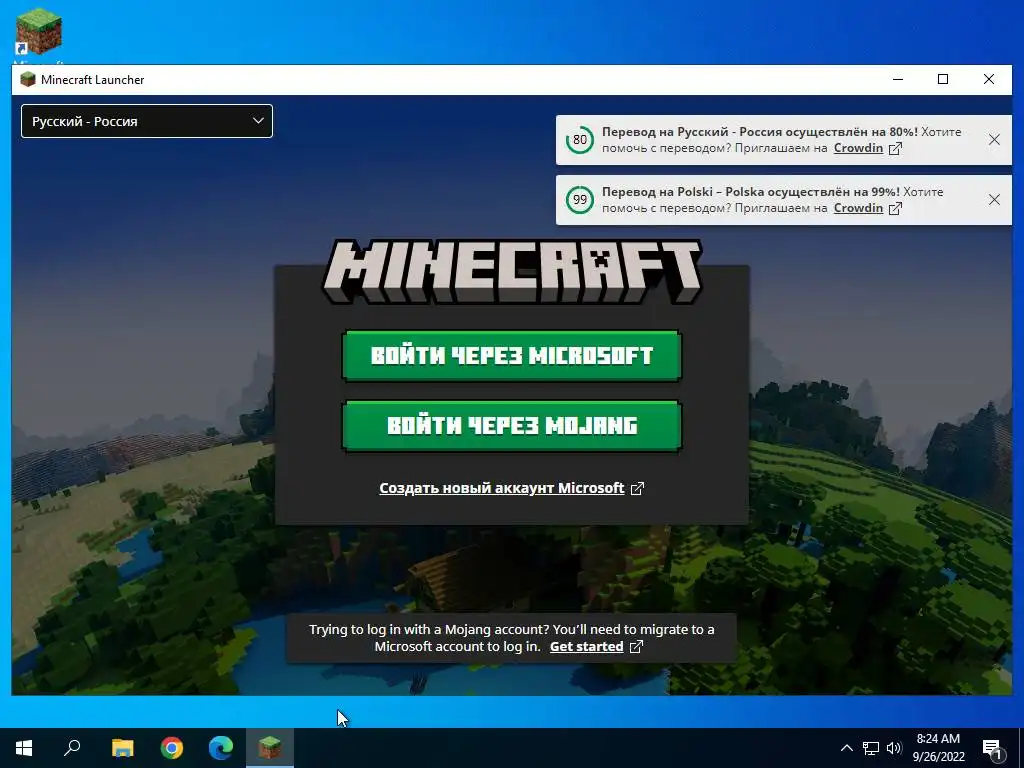The height and width of the screenshot is (768, 1024).
Task: Show hidden system tray icons
Action: click(x=846, y=748)
